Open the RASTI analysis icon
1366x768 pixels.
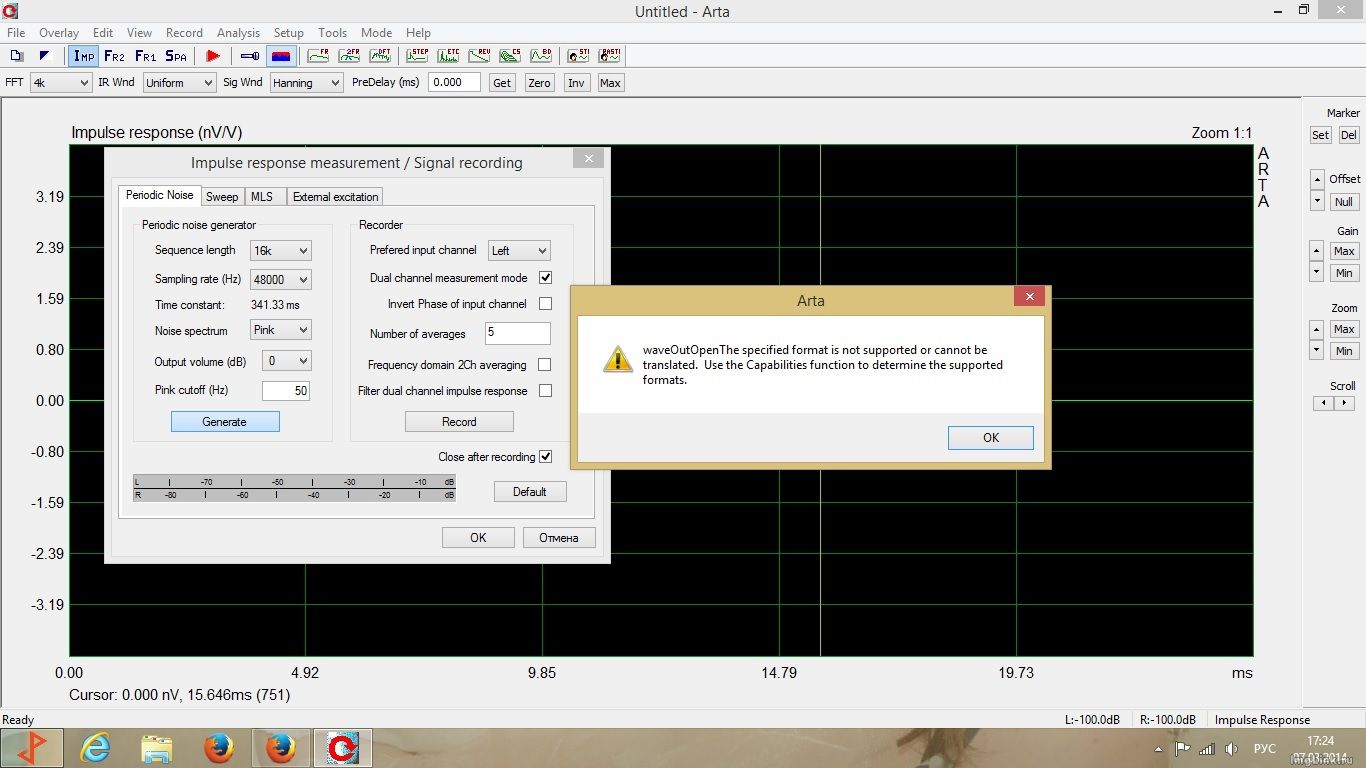[609, 56]
